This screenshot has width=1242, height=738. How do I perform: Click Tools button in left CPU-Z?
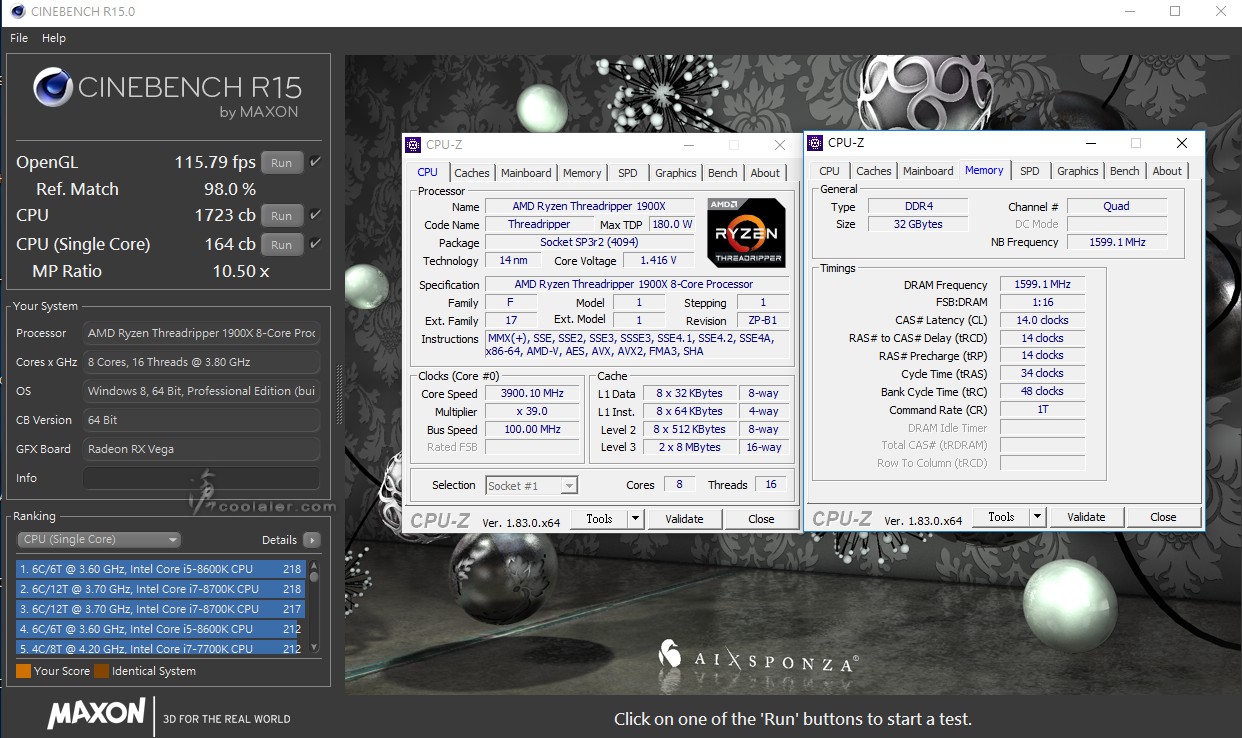pos(599,519)
